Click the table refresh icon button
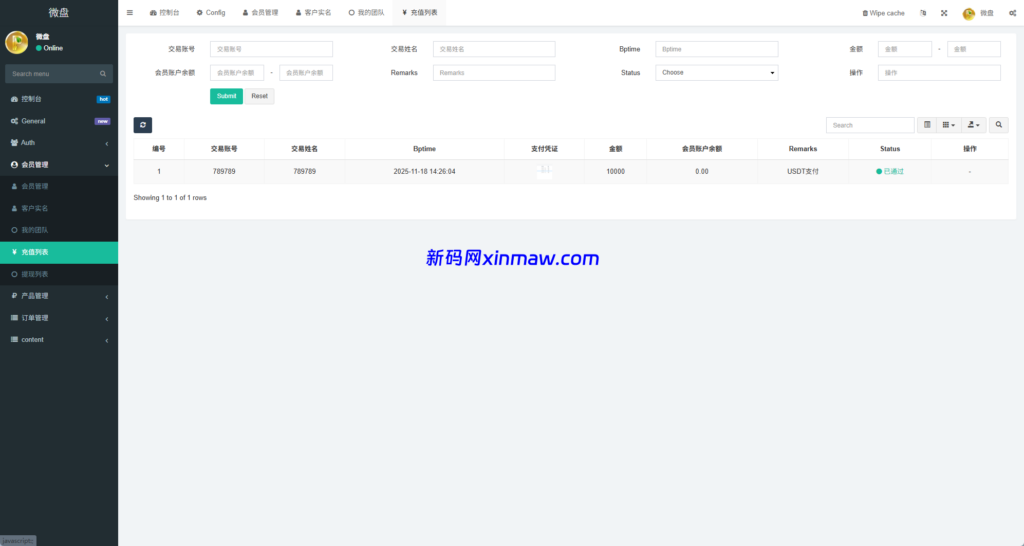This screenshot has width=1024, height=546. coord(142,125)
